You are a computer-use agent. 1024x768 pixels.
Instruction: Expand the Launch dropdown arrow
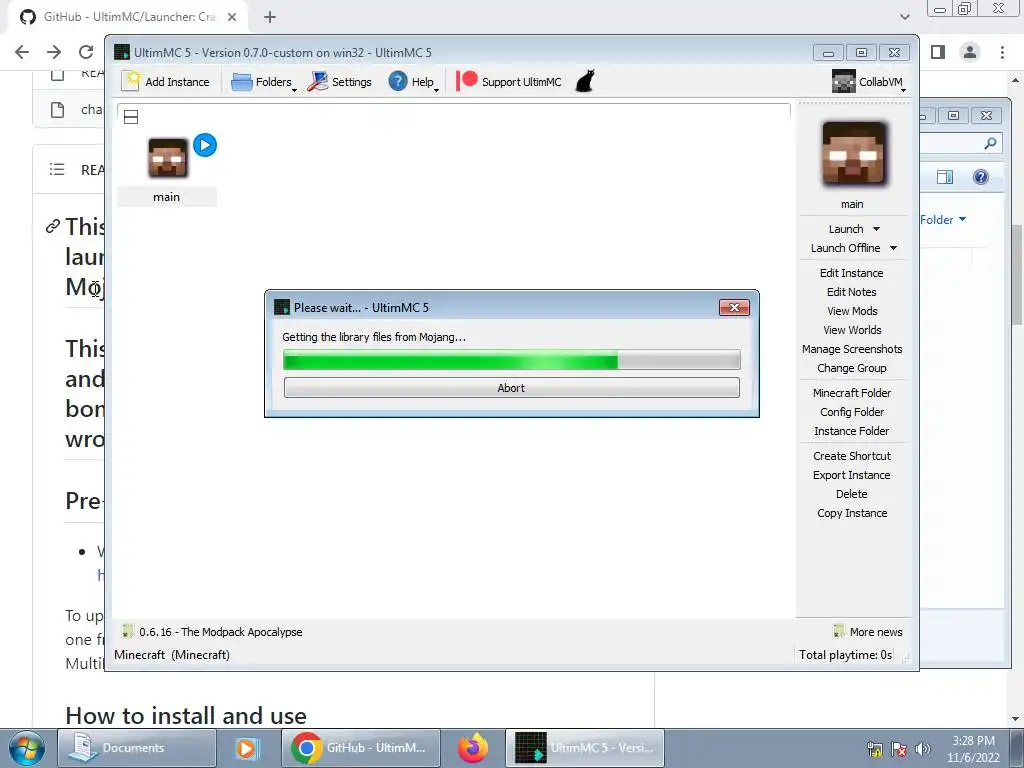(x=876, y=229)
